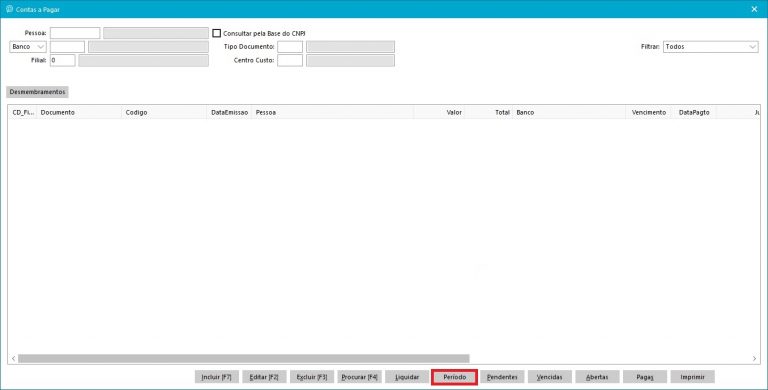
Task: Open the Banco dropdown selector
Action: (x=28, y=47)
